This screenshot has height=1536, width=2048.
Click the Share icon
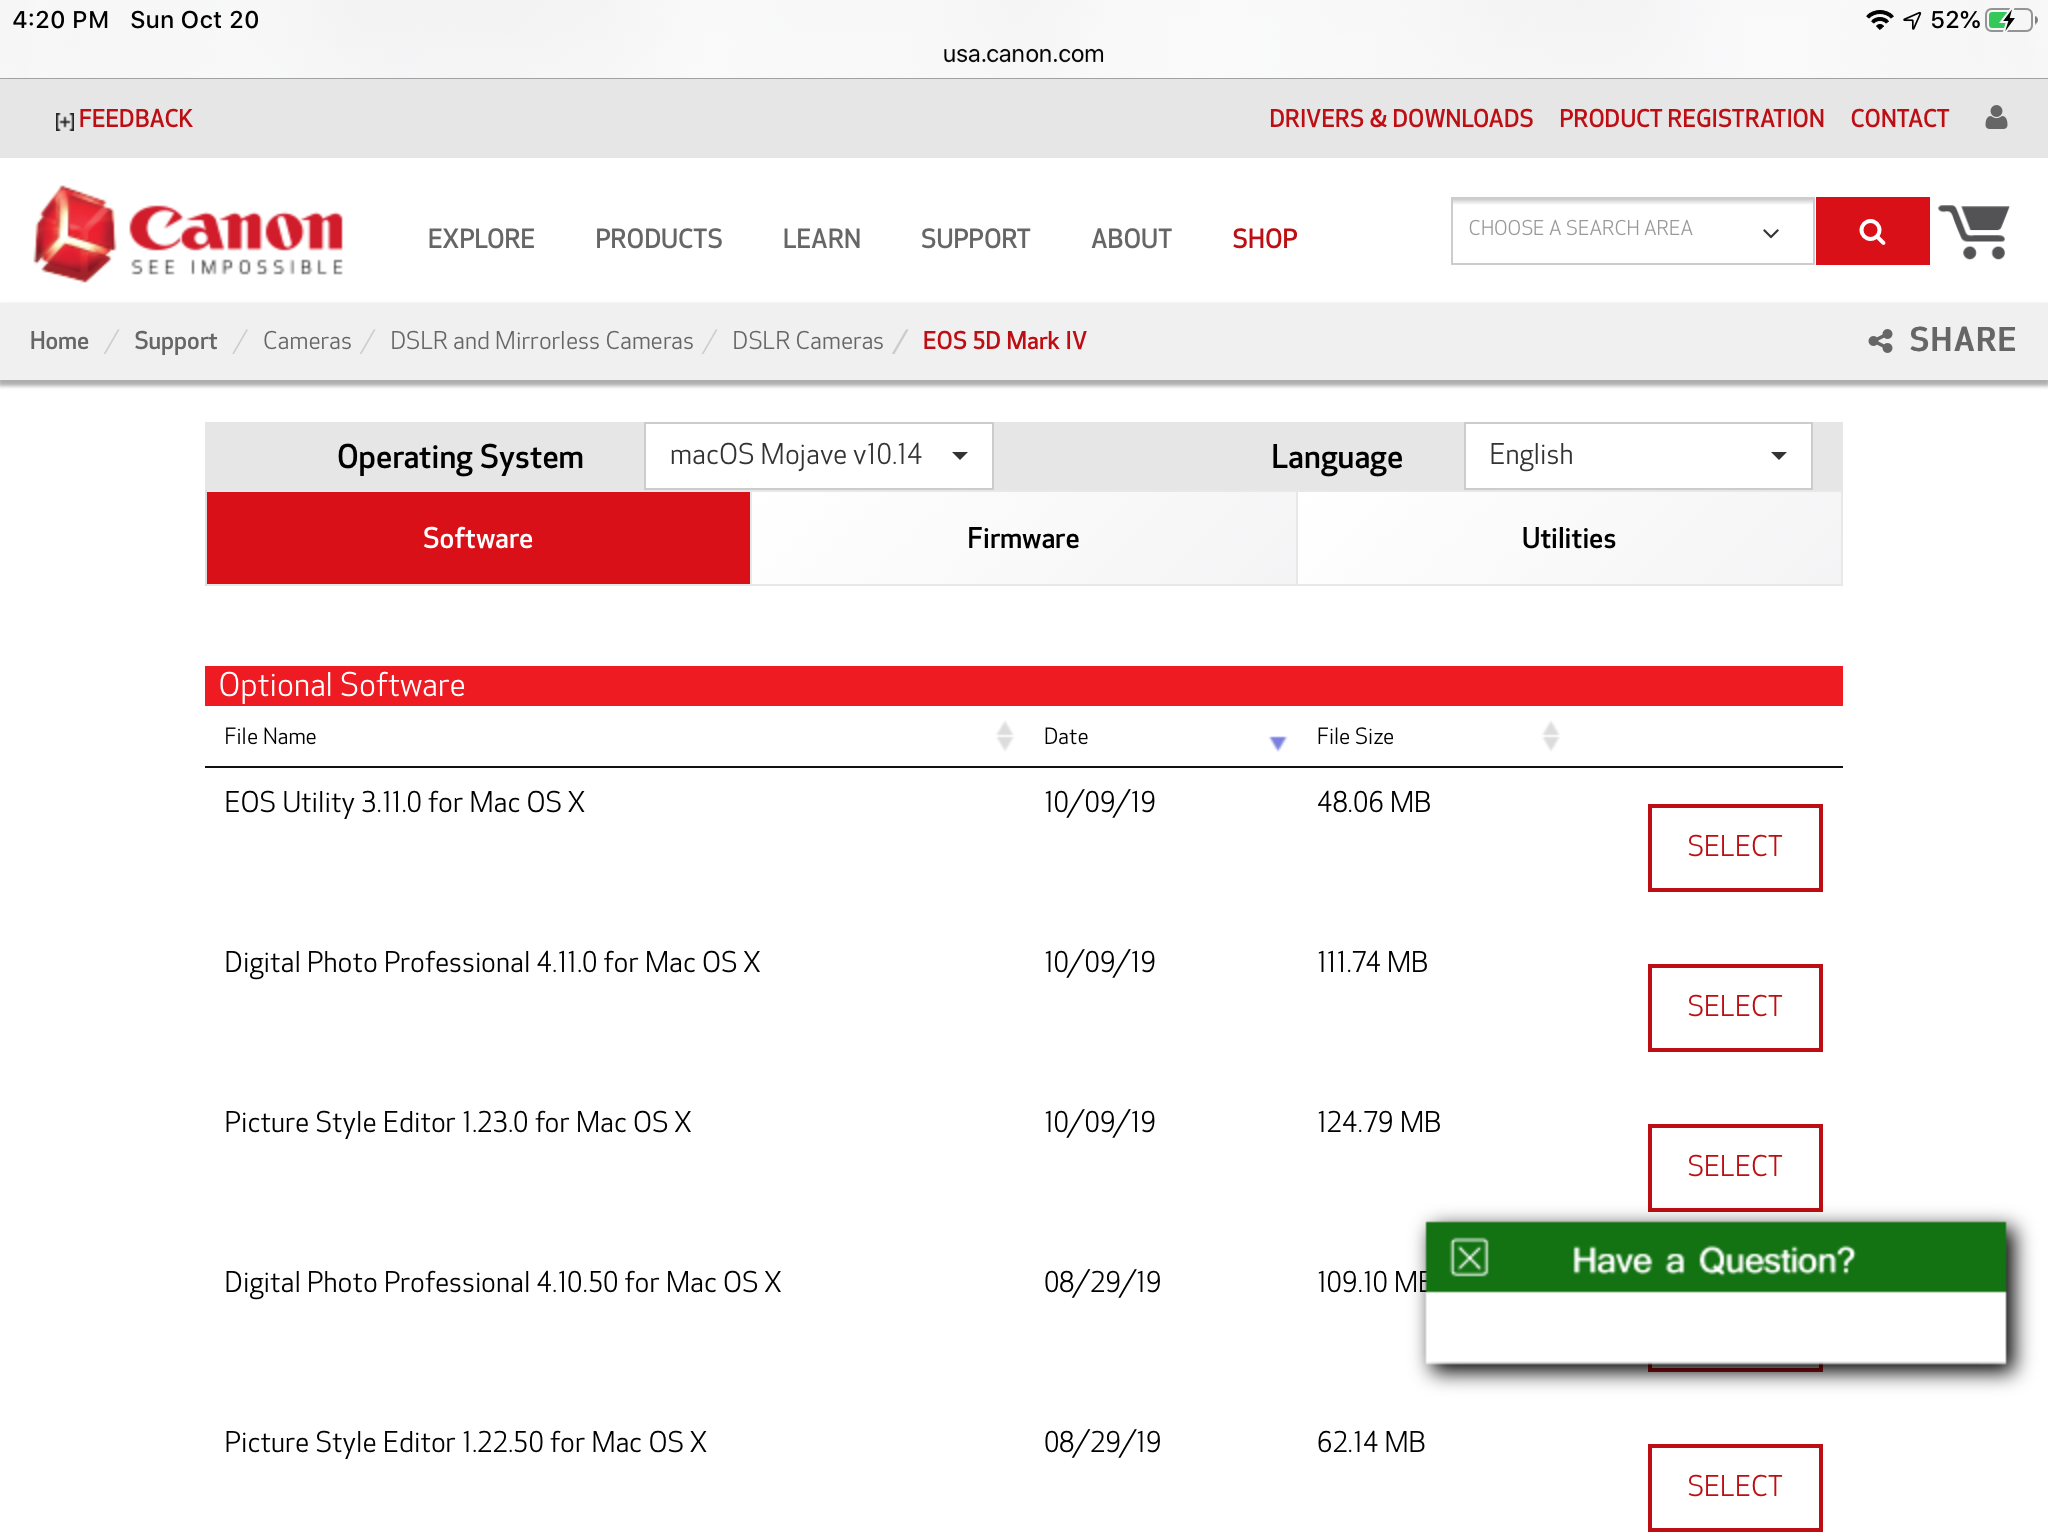tap(1880, 341)
